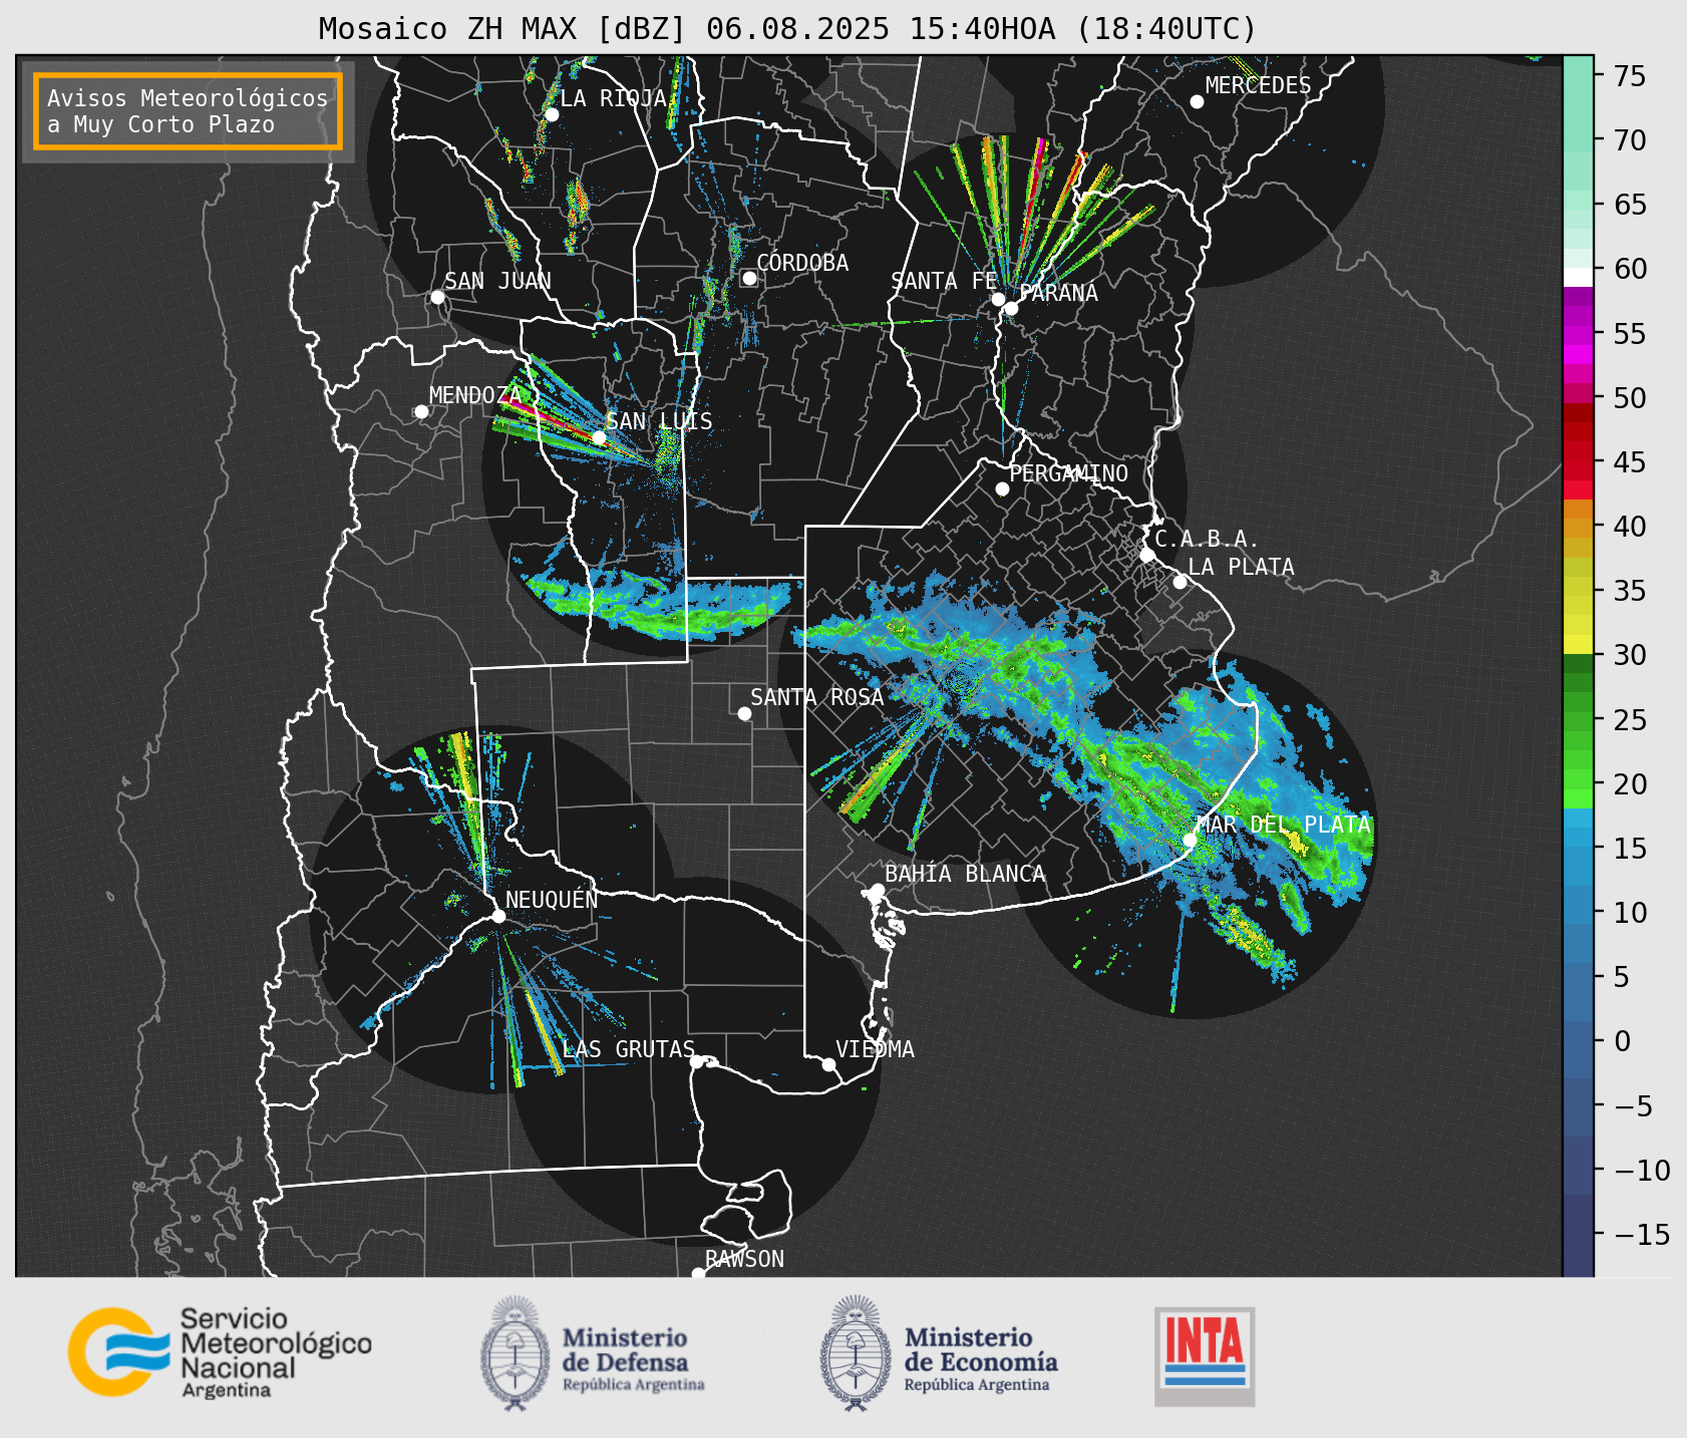Click the SANTA ROSA label text

point(817,697)
